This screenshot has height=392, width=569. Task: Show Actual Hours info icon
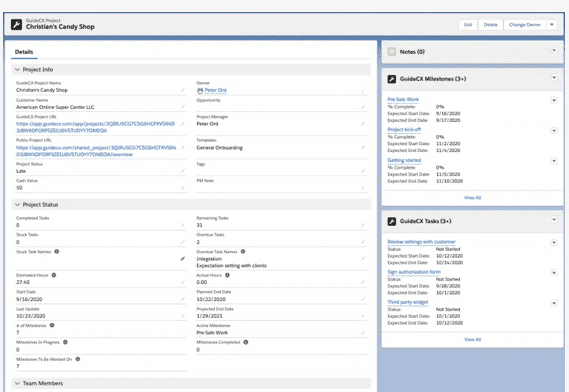click(228, 275)
